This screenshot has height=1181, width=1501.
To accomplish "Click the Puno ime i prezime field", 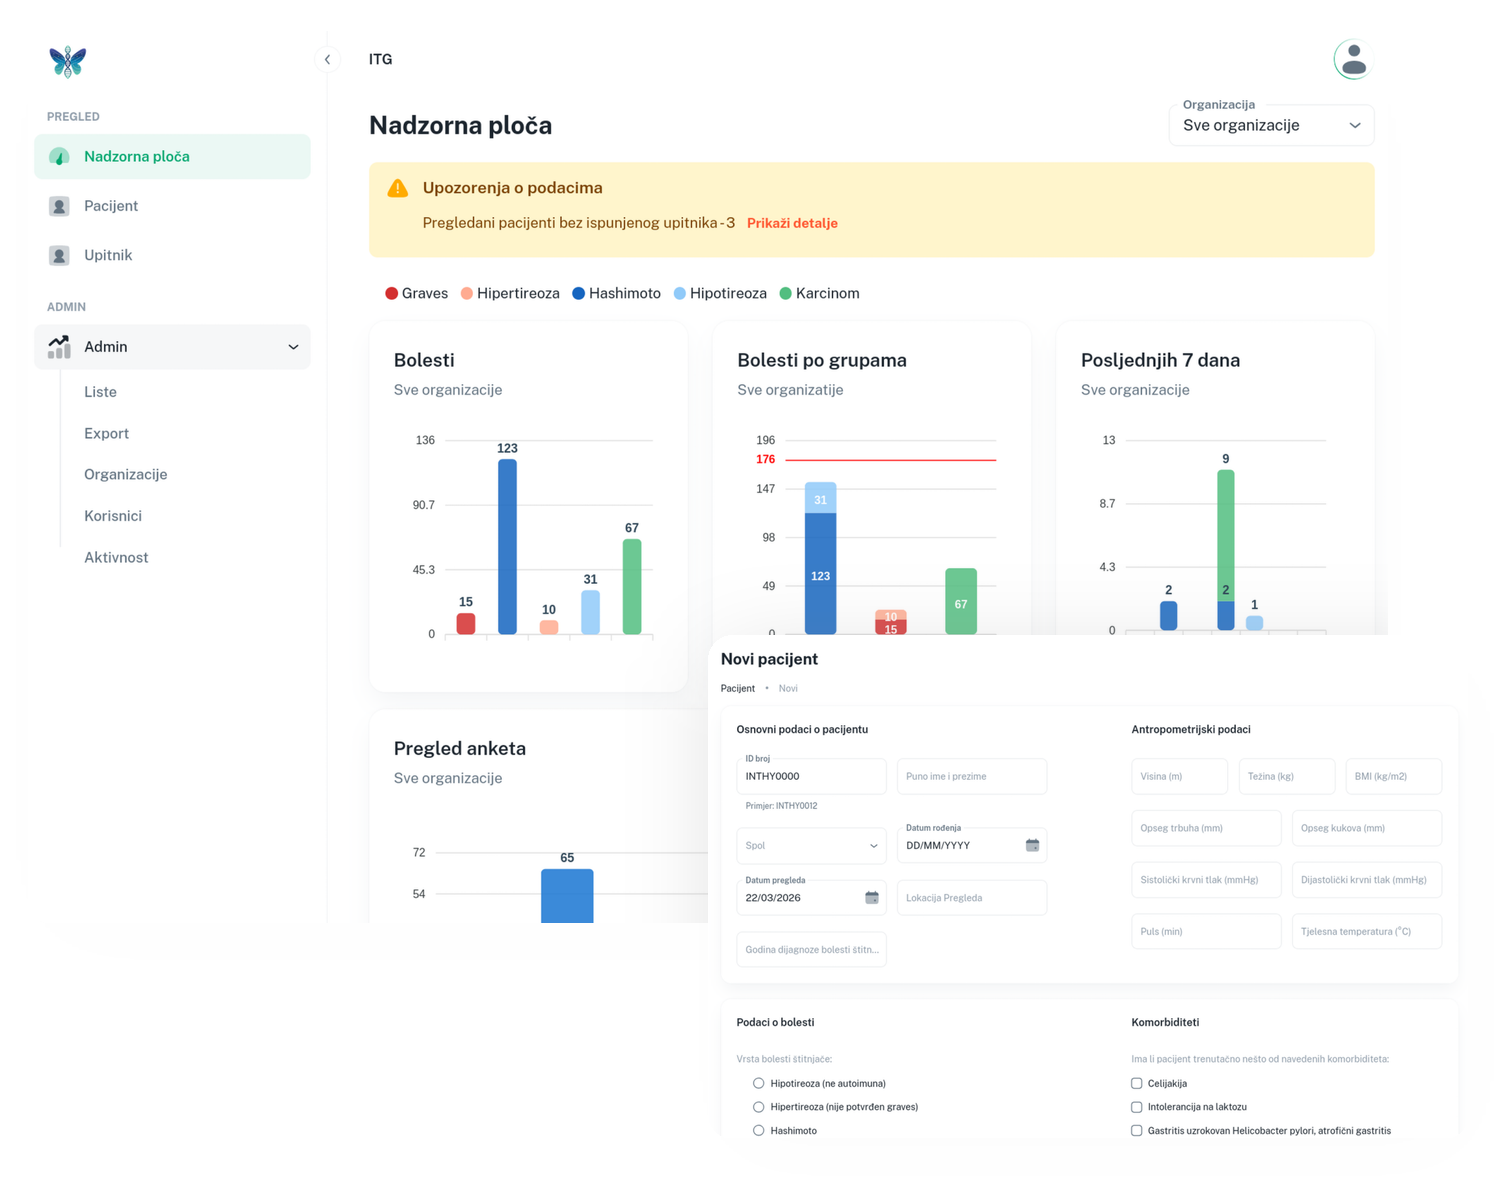I will click(971, 777).
